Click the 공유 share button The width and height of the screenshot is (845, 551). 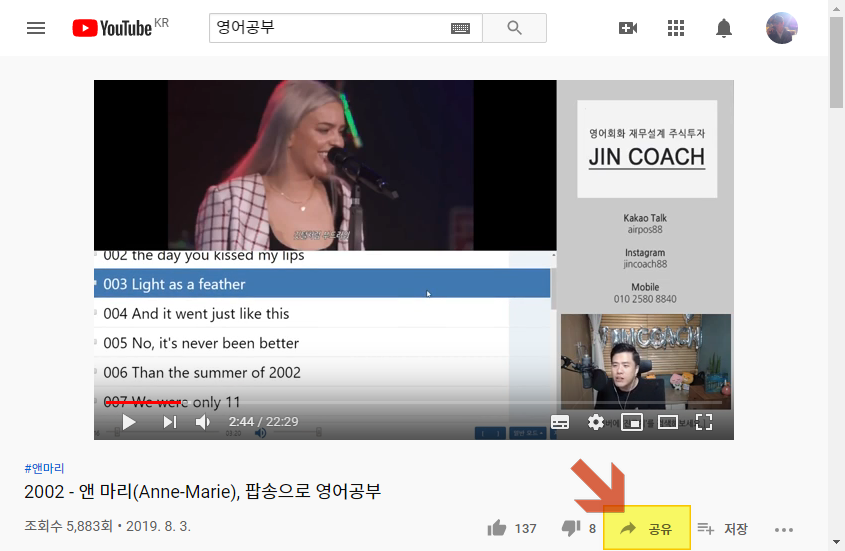tap(647, 528)
